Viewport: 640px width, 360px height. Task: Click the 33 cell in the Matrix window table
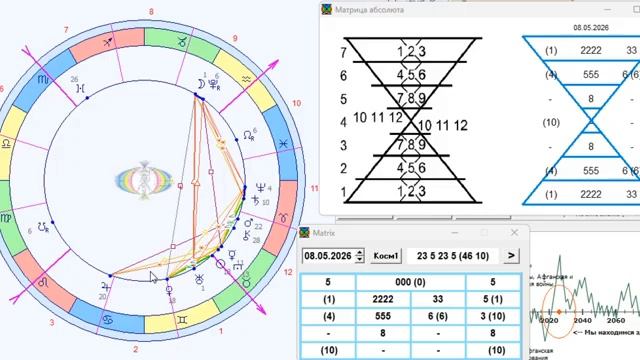coord(438,299)
